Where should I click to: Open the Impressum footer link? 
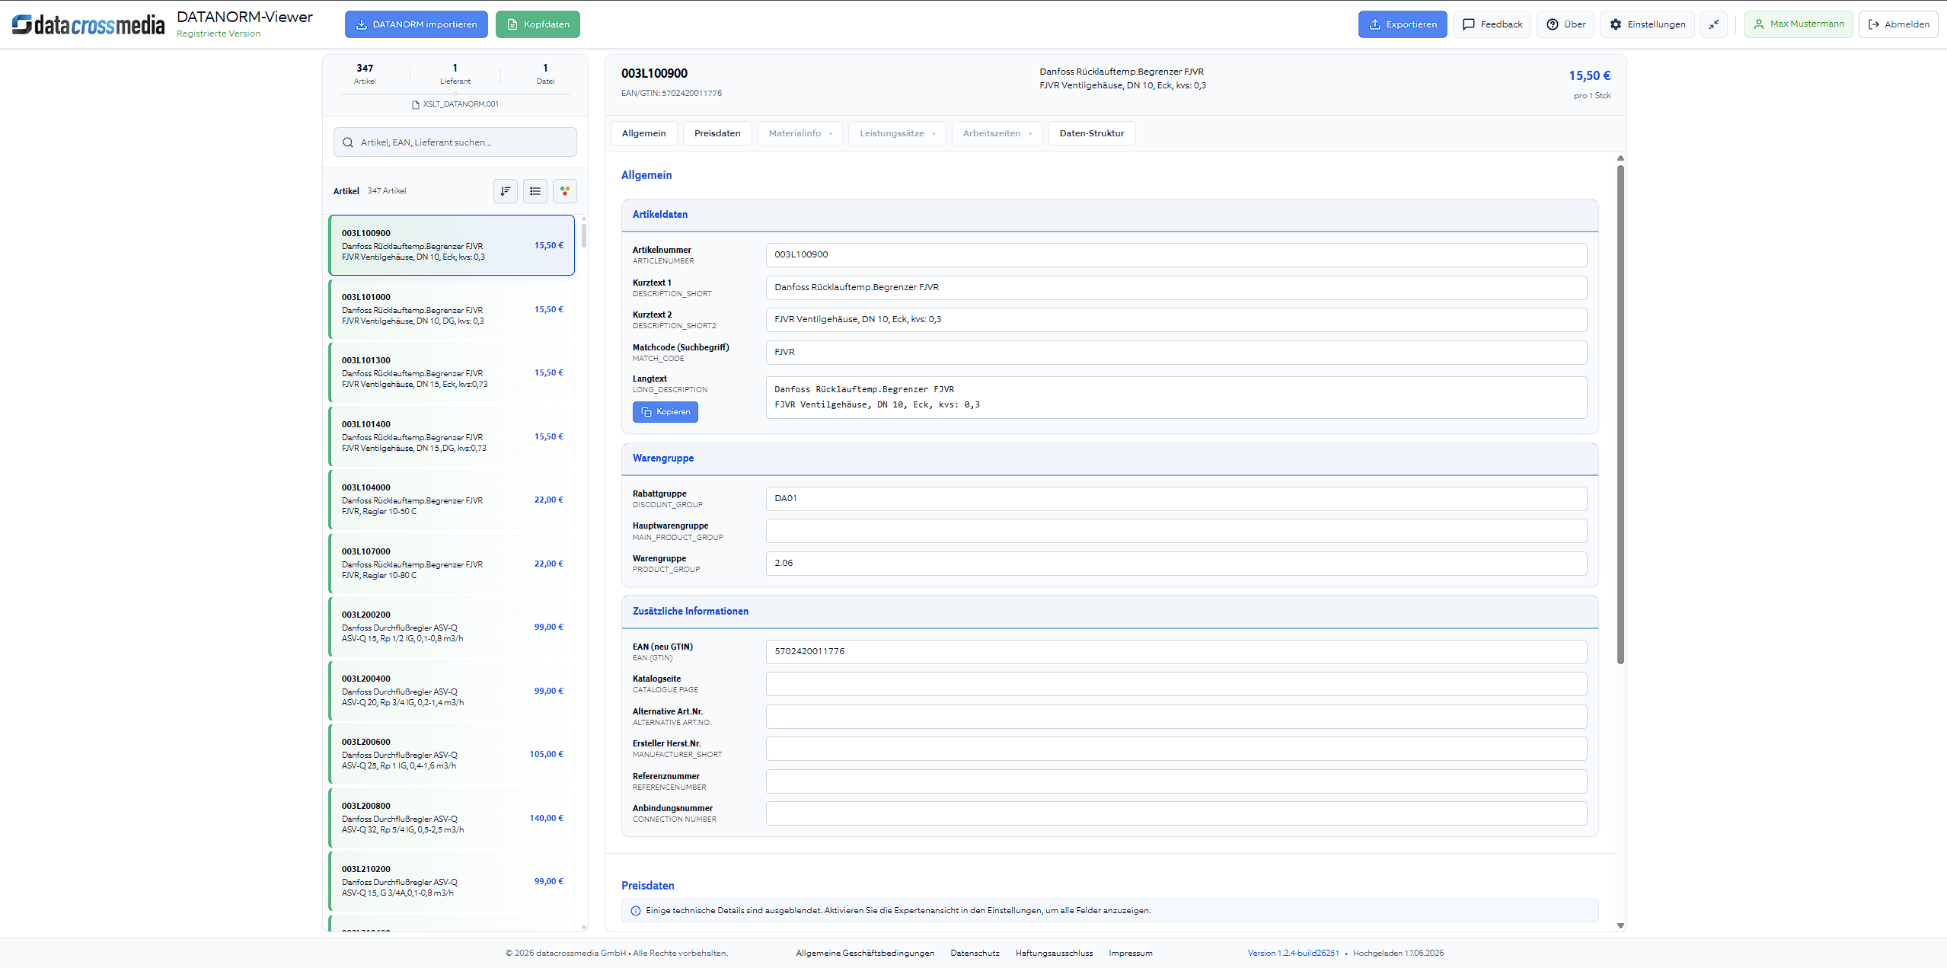click(x=1131, y=953)
